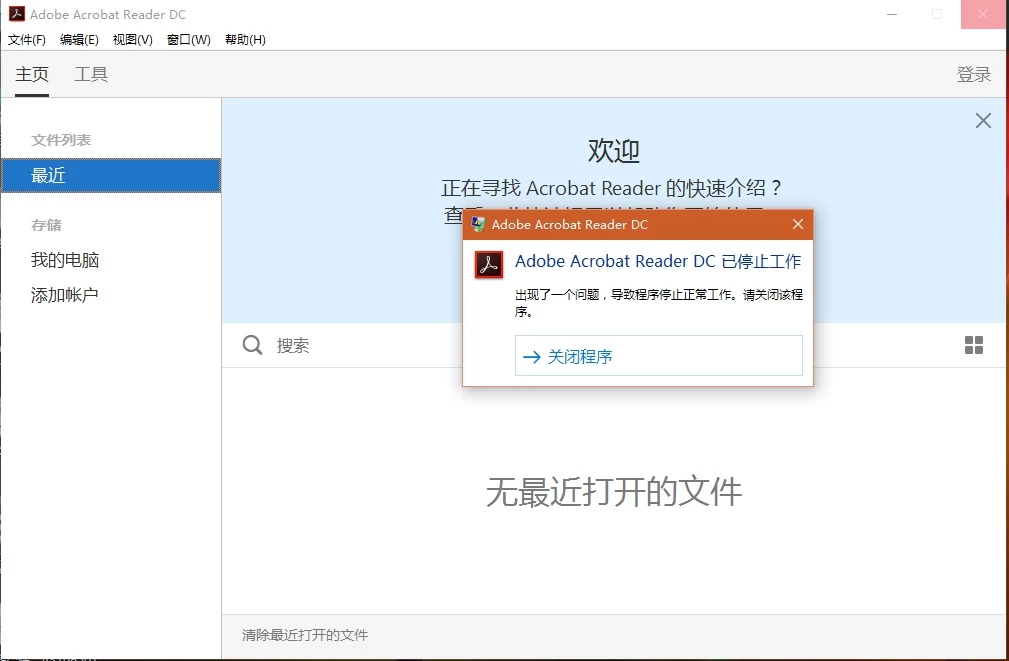Screen dimensions: 1009x661
Task: Switch to grid view with the four-squares icon
Action: [x=974, y=345]
